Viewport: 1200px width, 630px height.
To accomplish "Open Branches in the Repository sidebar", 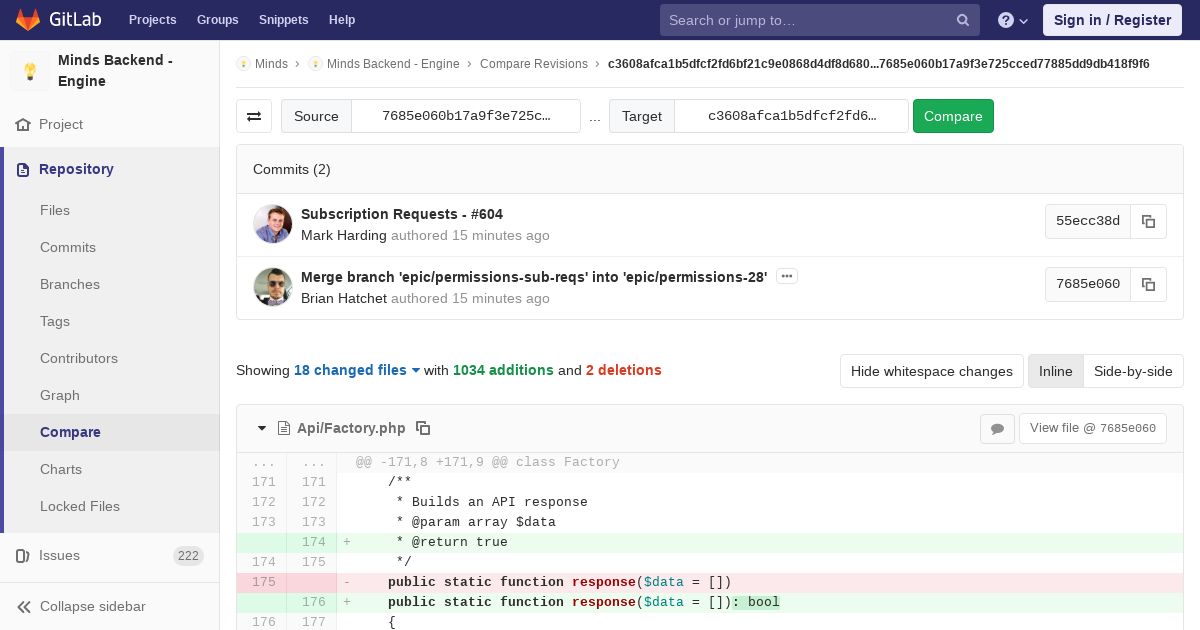I will tap(70, 284).
